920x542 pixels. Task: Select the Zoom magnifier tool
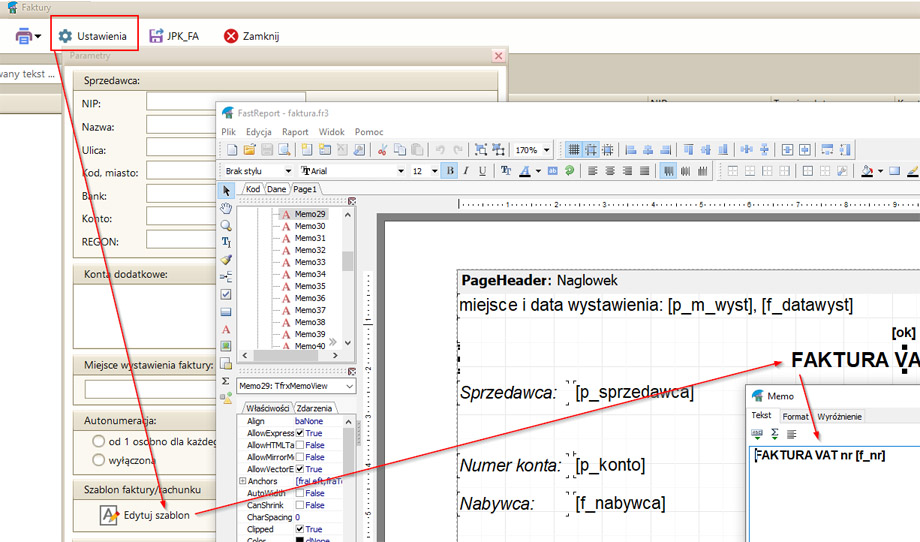[x=226, y=226]
